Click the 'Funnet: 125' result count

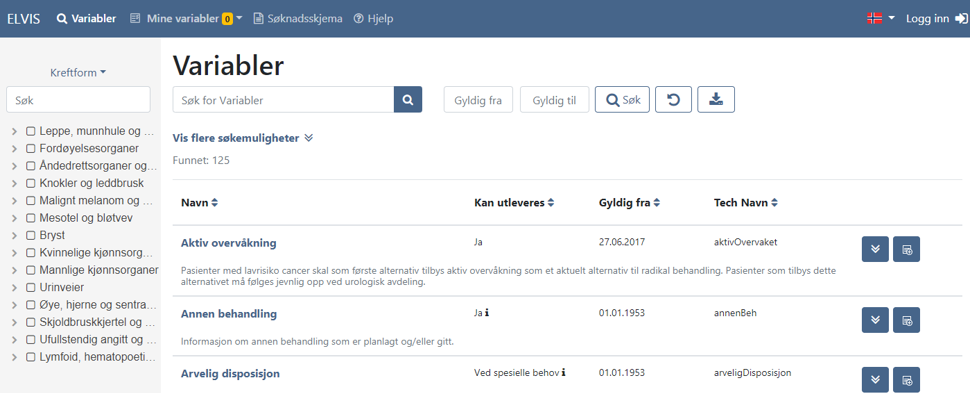tap(201, 160)
